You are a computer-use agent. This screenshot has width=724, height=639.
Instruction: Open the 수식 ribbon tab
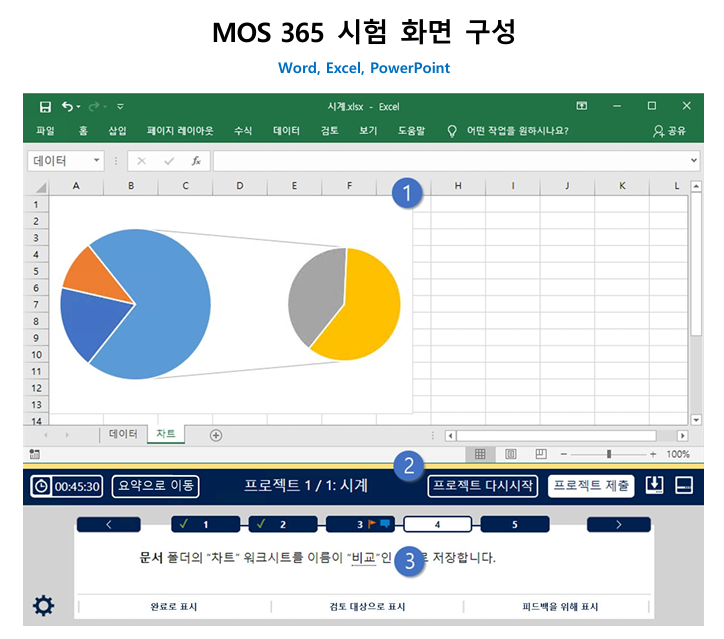(243, 131)
